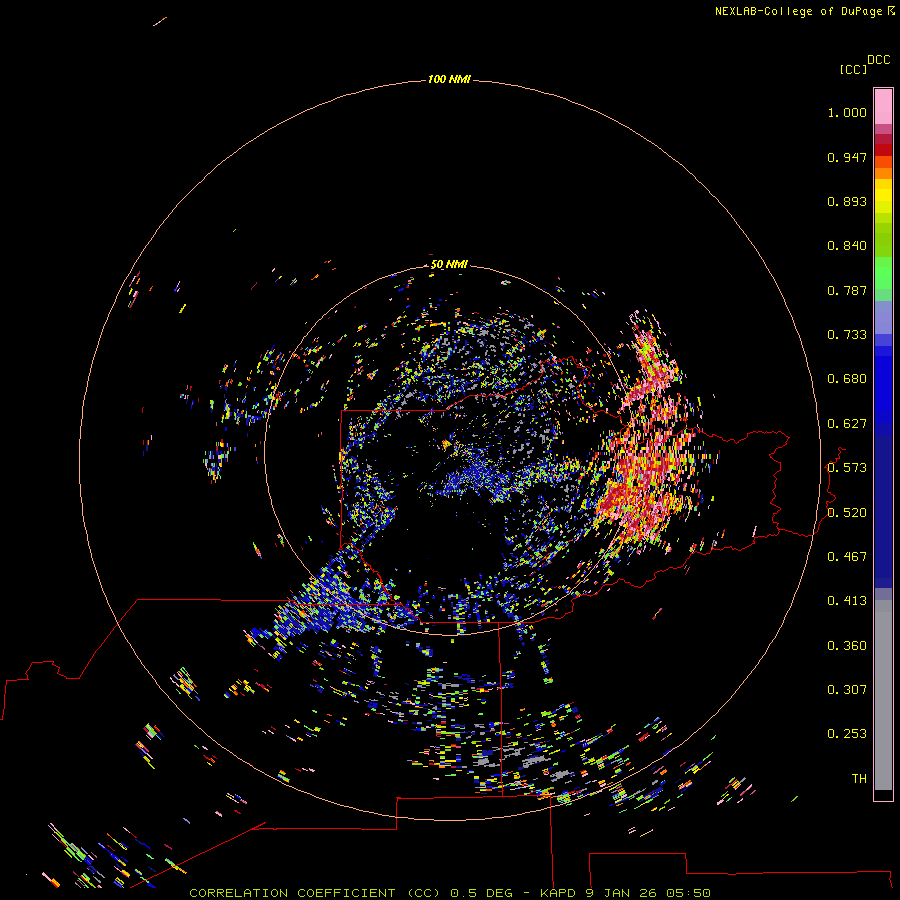Viewport: 900px width, 900px height.
Task: Select the 0.413 scale value
Action: tap(847, 601)
